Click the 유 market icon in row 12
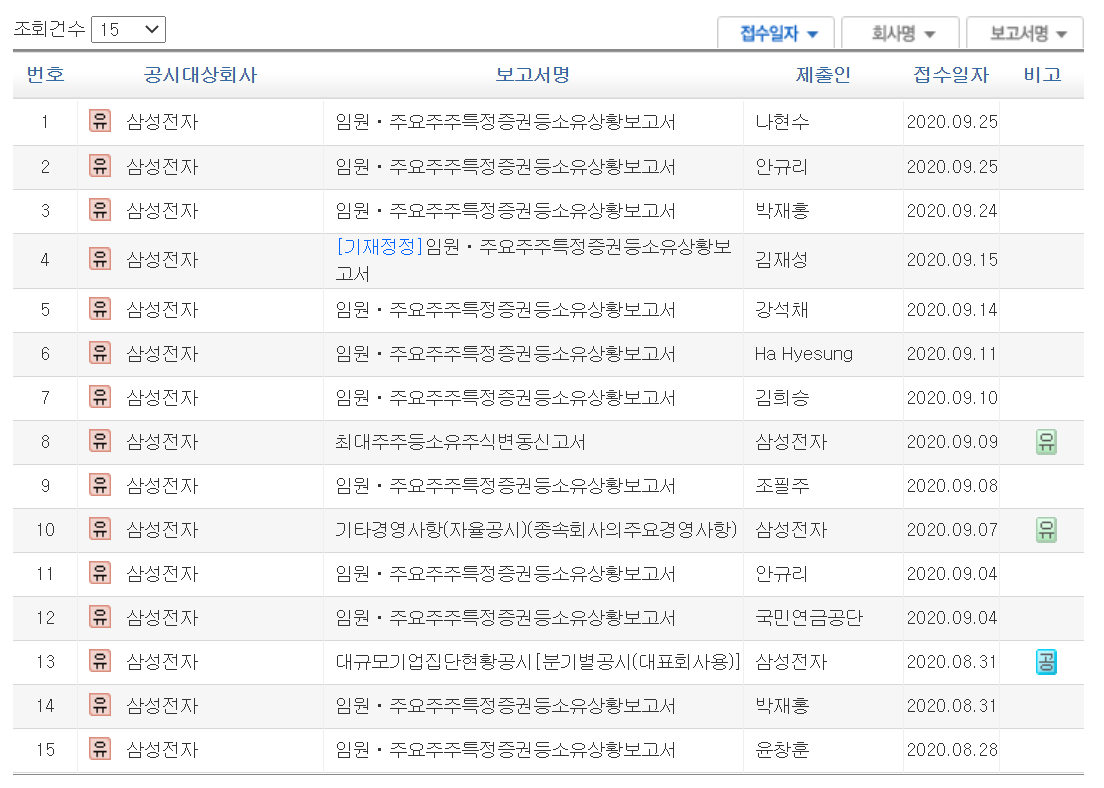Viewport: 1104px width, 788px height. tap(100, 617)
